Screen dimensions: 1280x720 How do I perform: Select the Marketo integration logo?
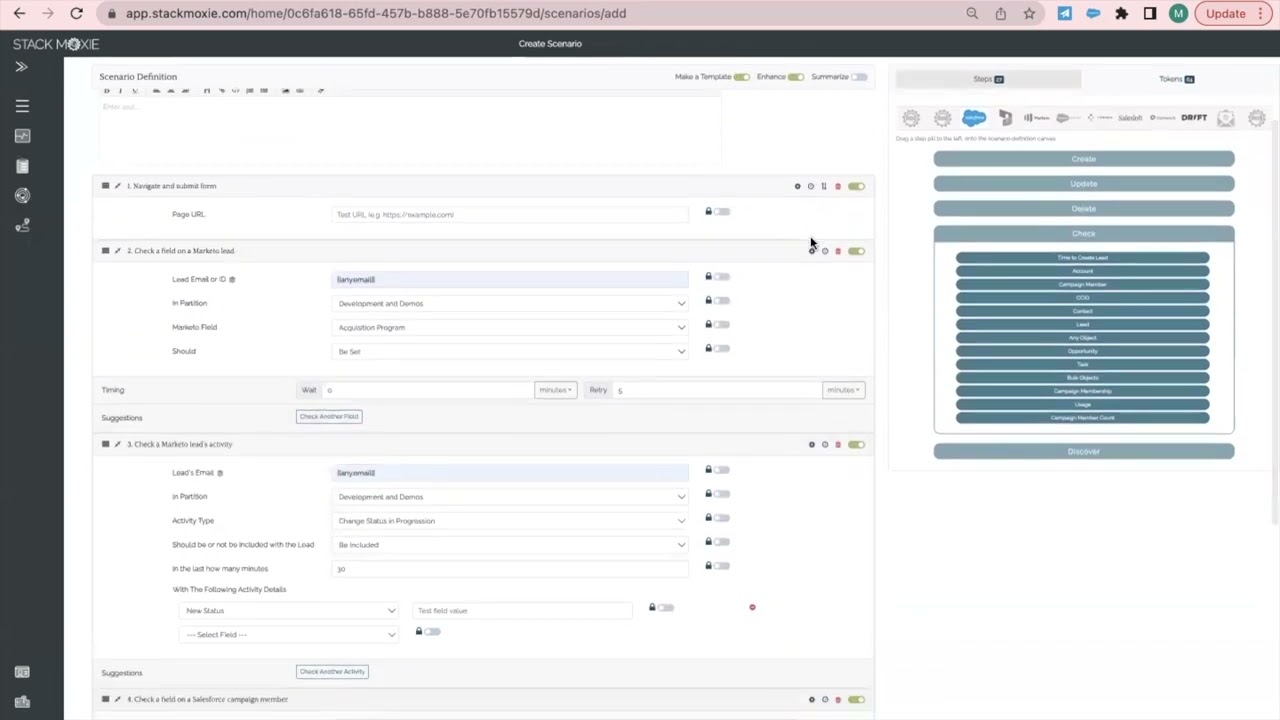coord(1036,118)
